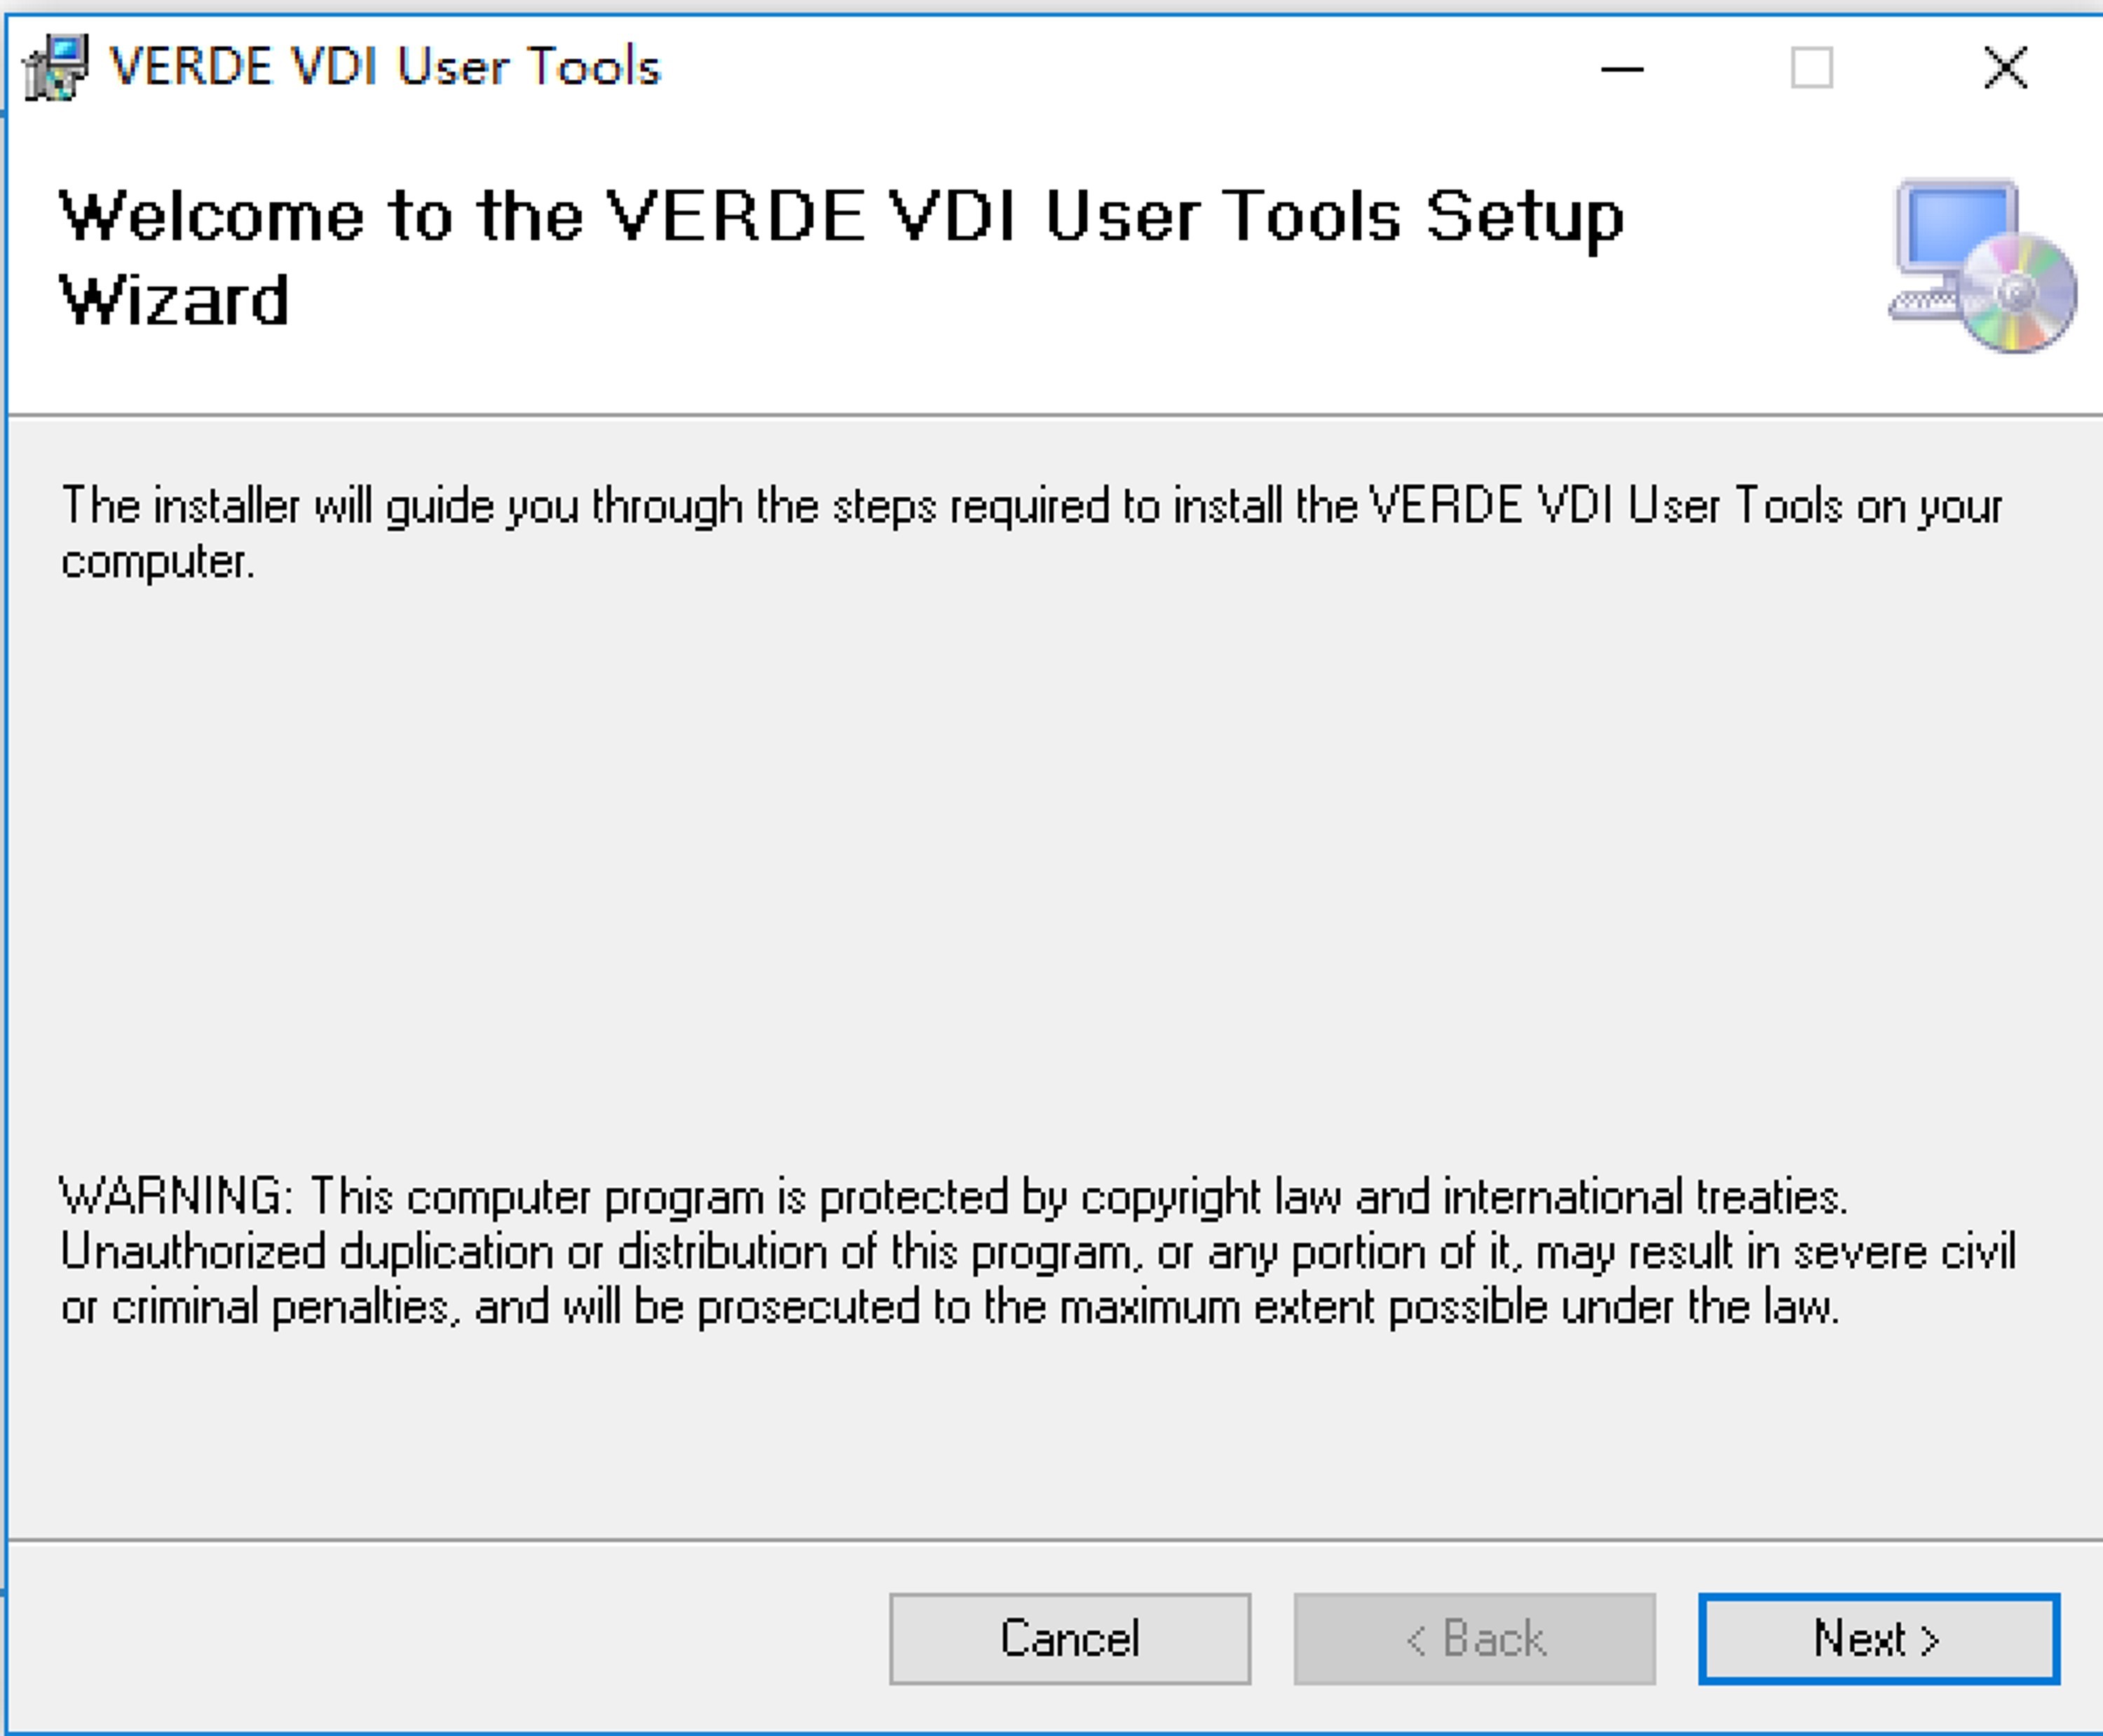Minimize the VERDE VDI User Tools window
The width and height of the screenshot is (2103, 1736).
(1622, 69)
